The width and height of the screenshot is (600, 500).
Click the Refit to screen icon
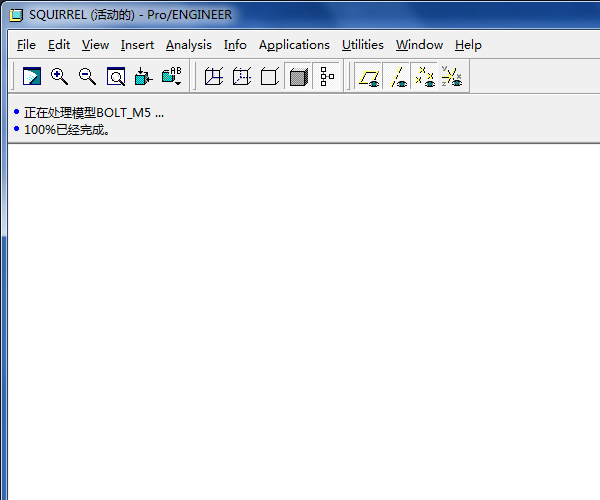coord(116,76)
